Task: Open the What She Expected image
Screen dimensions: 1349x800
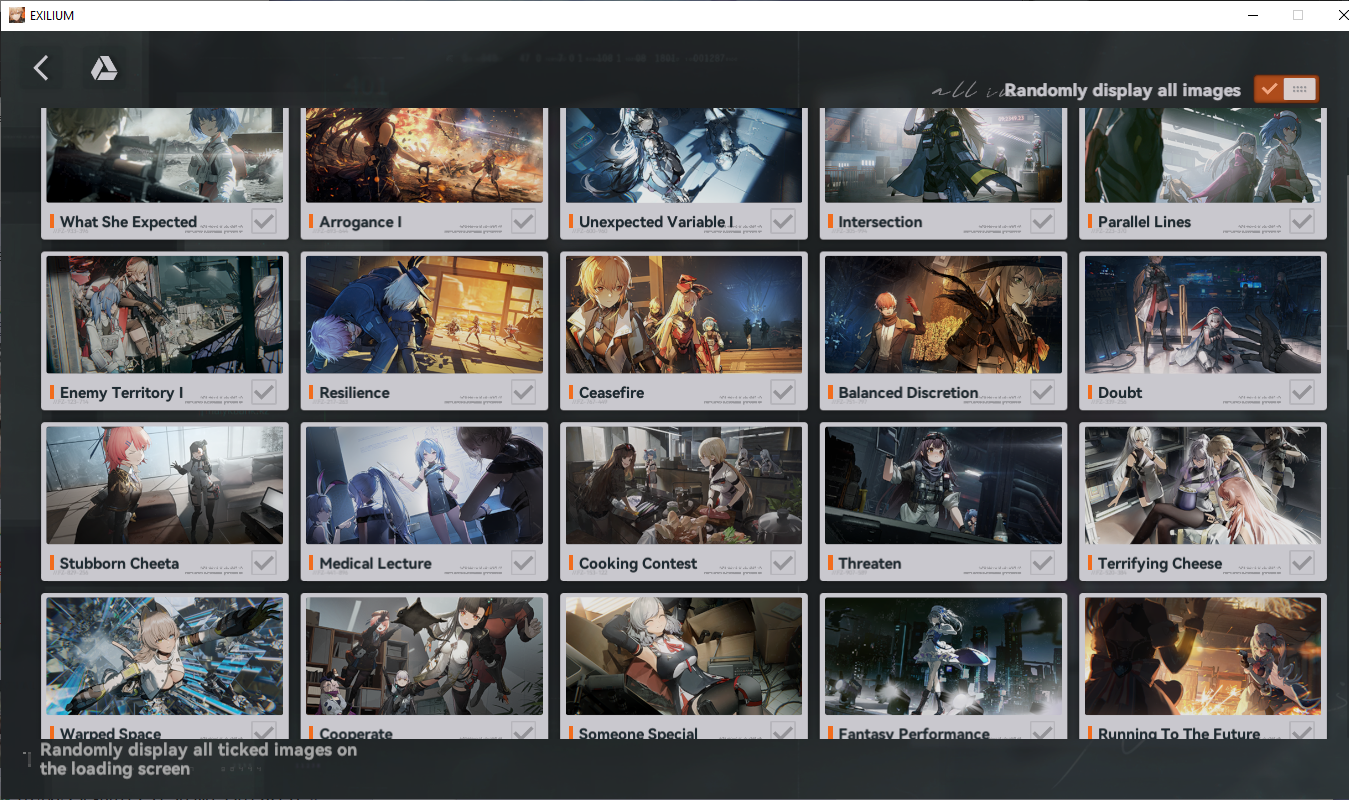Action: pos(165,156)
